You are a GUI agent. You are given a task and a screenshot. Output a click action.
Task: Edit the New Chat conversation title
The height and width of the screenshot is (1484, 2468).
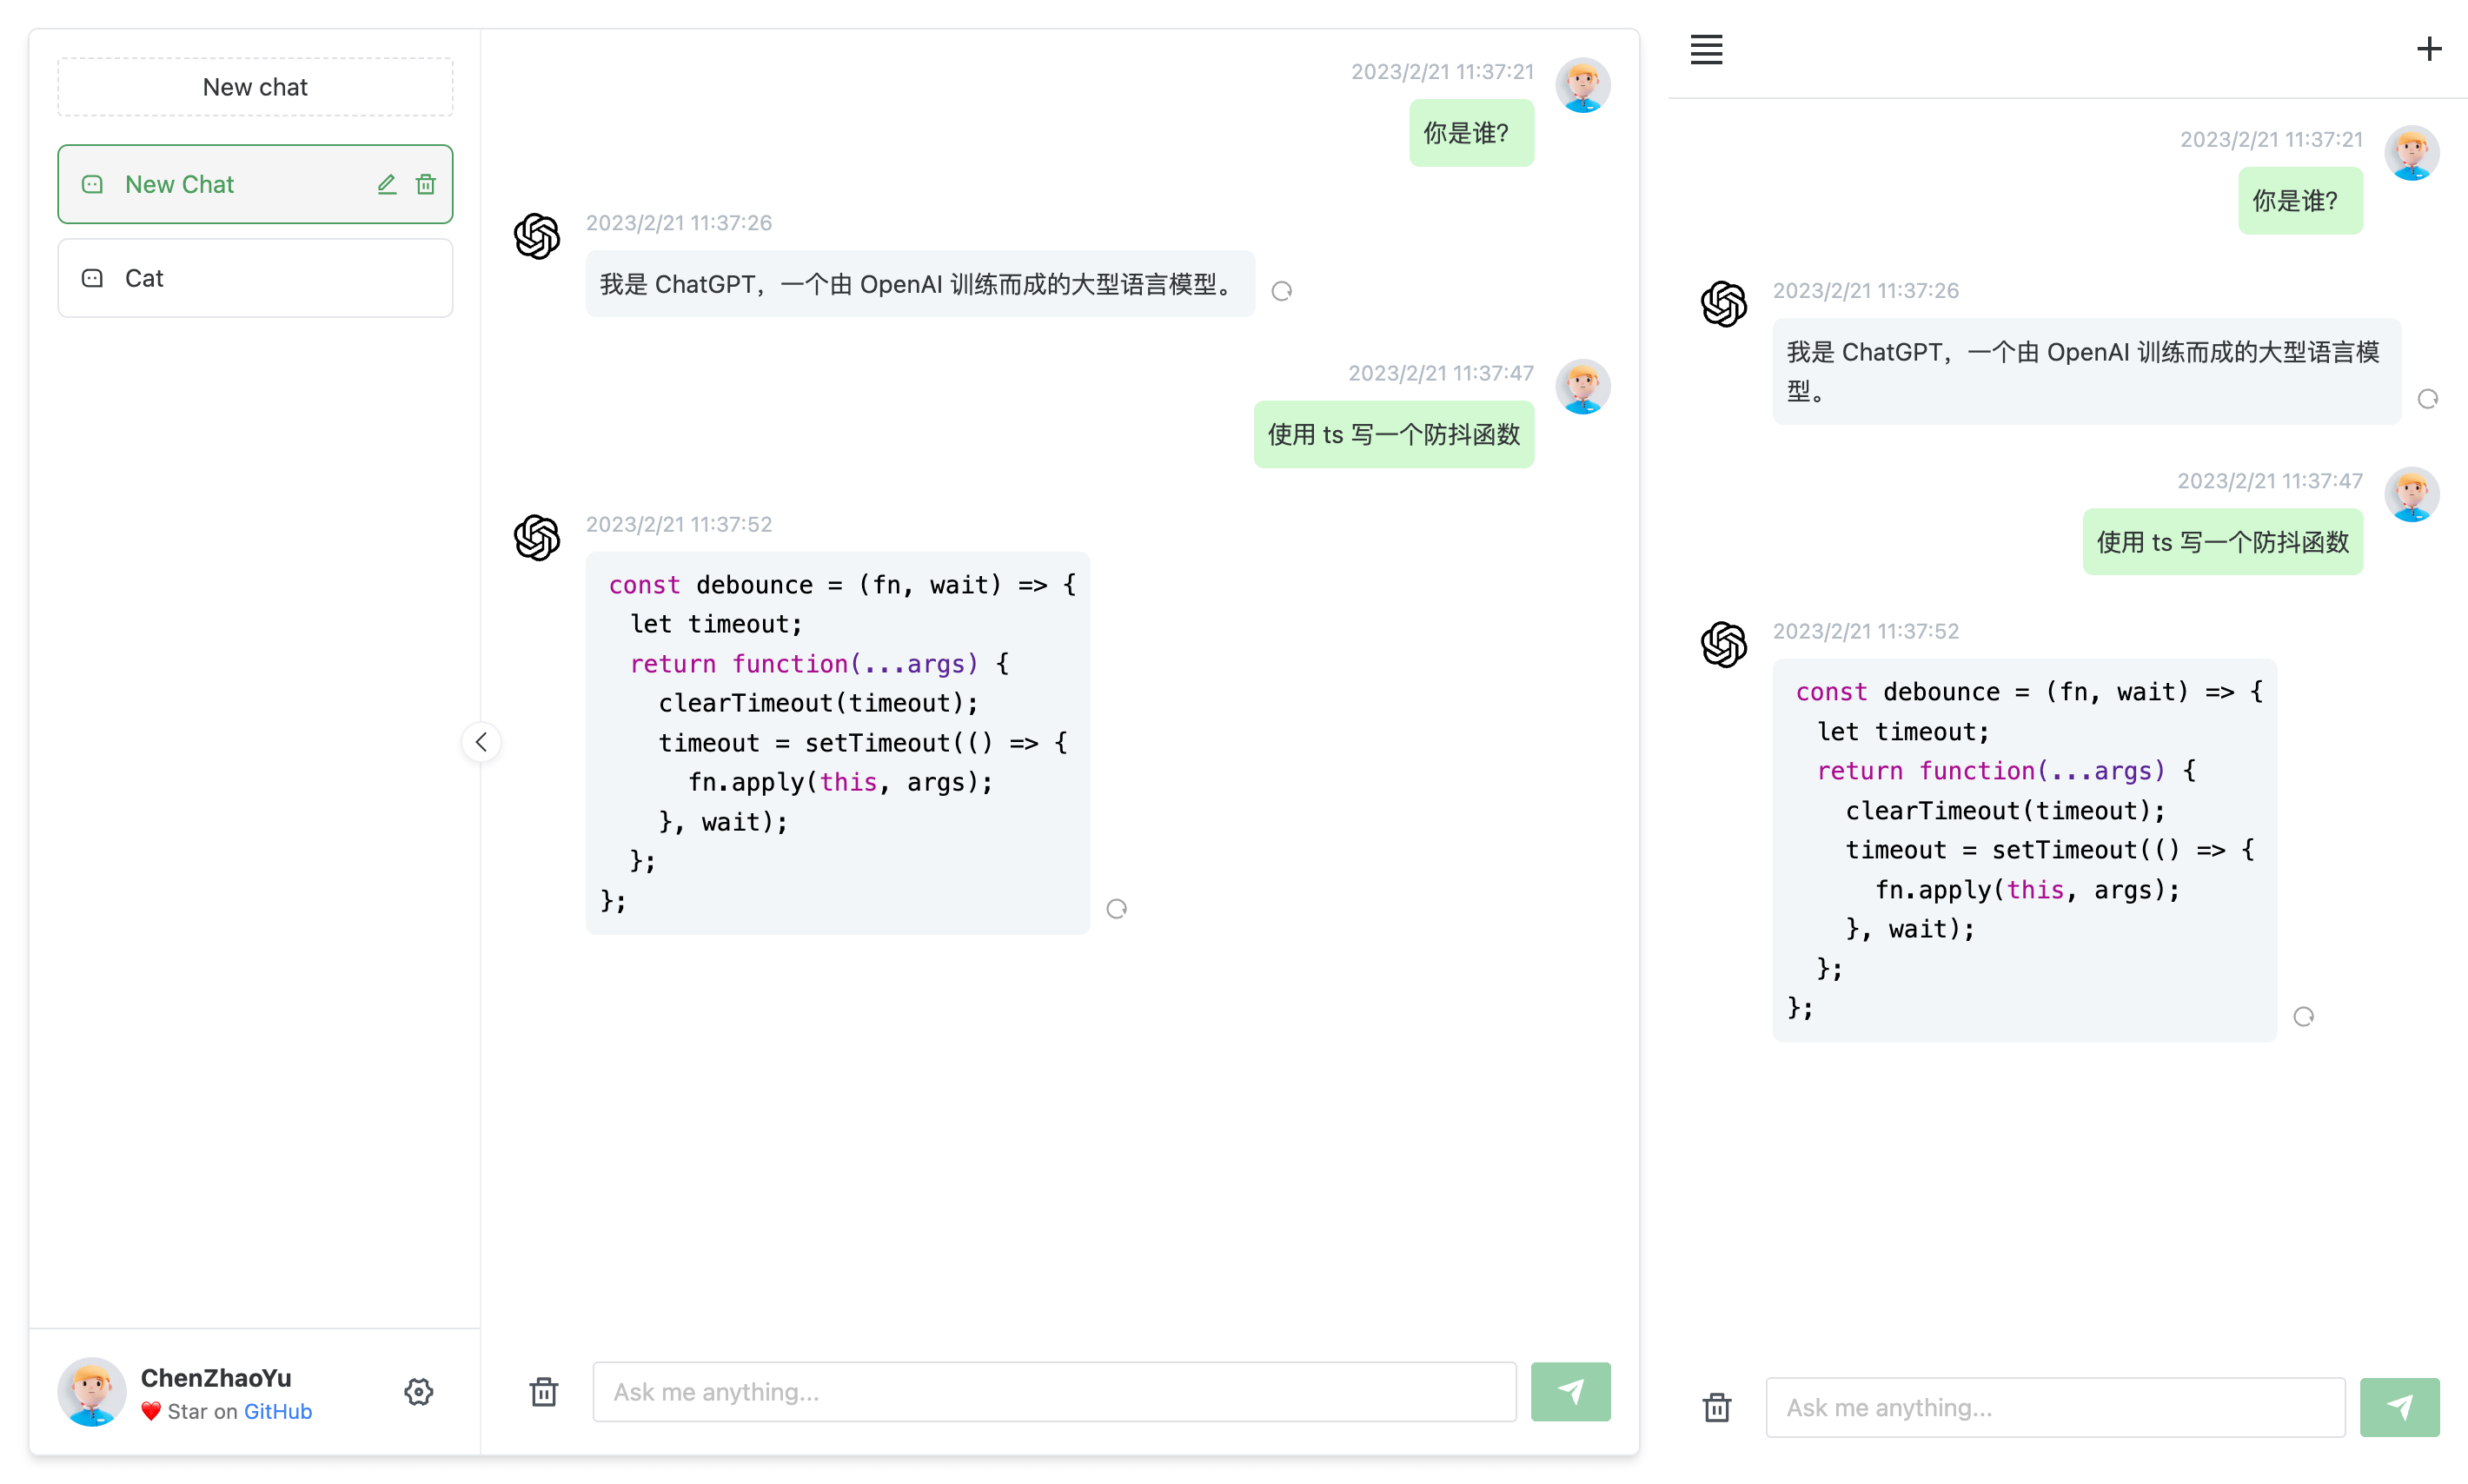(x=386, y=184)
